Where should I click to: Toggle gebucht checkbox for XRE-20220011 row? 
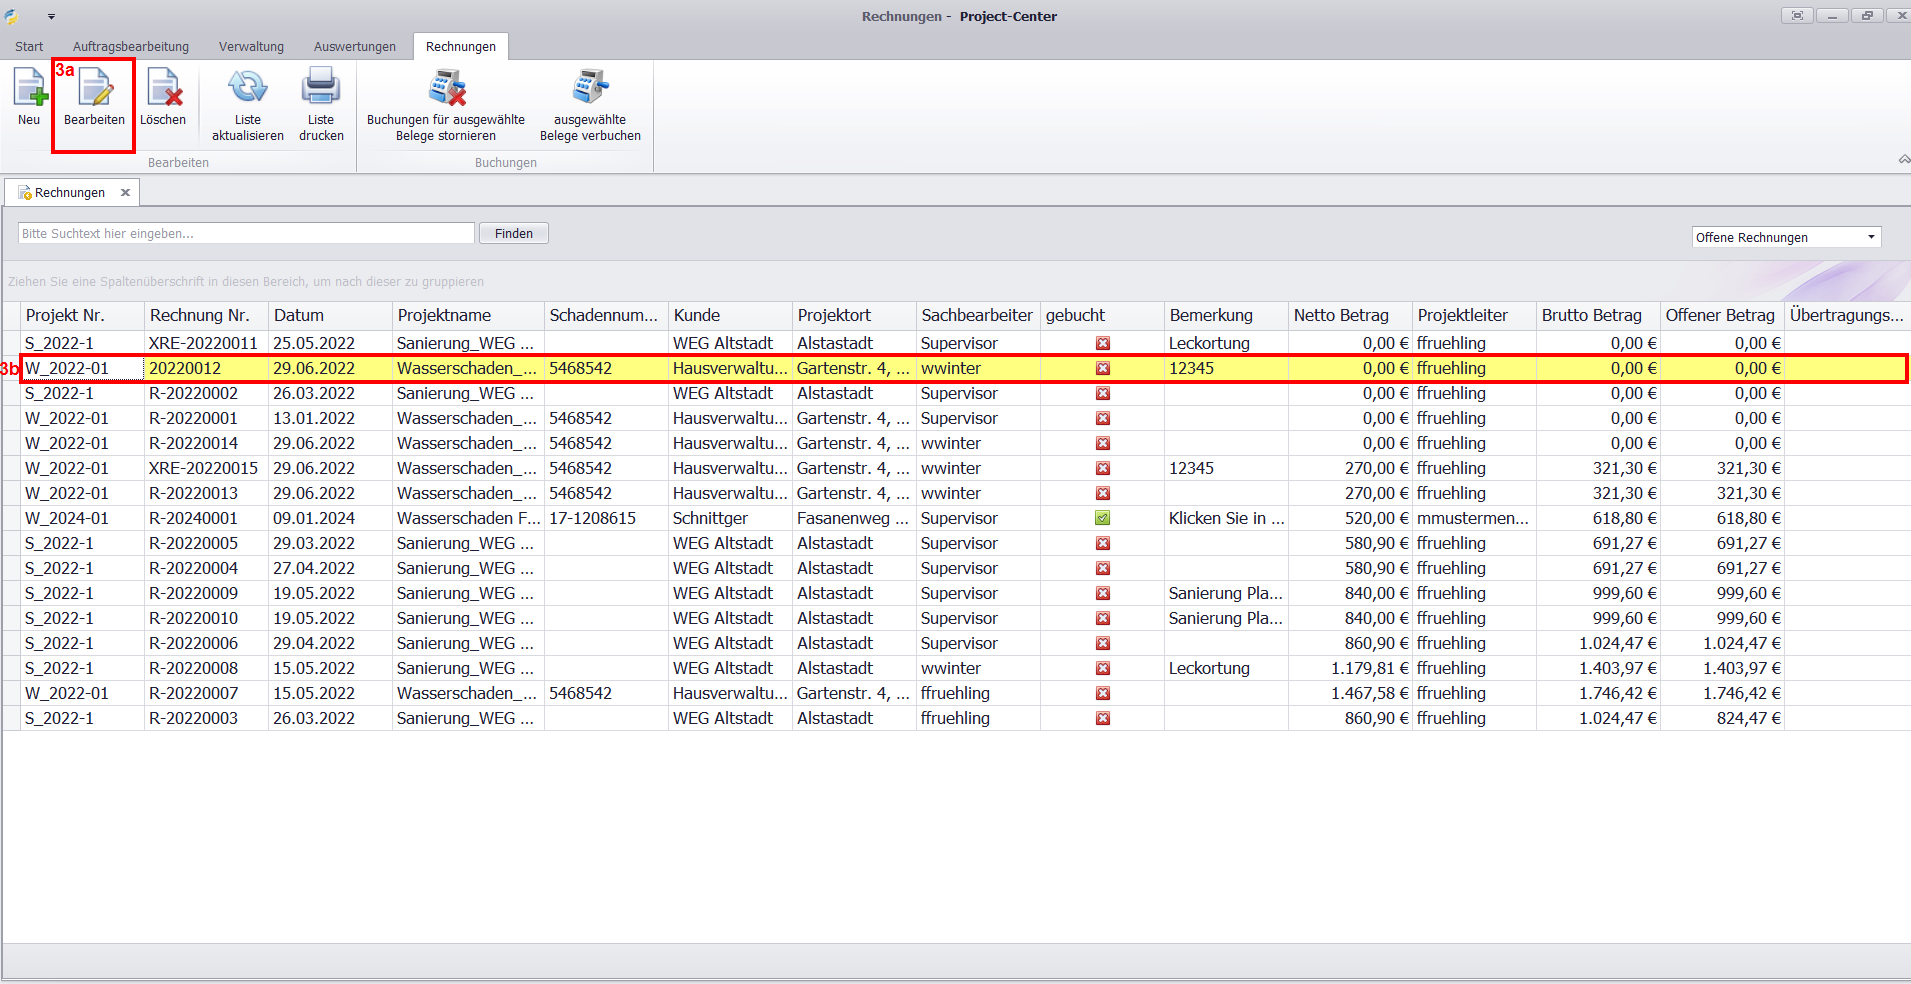1102,343
